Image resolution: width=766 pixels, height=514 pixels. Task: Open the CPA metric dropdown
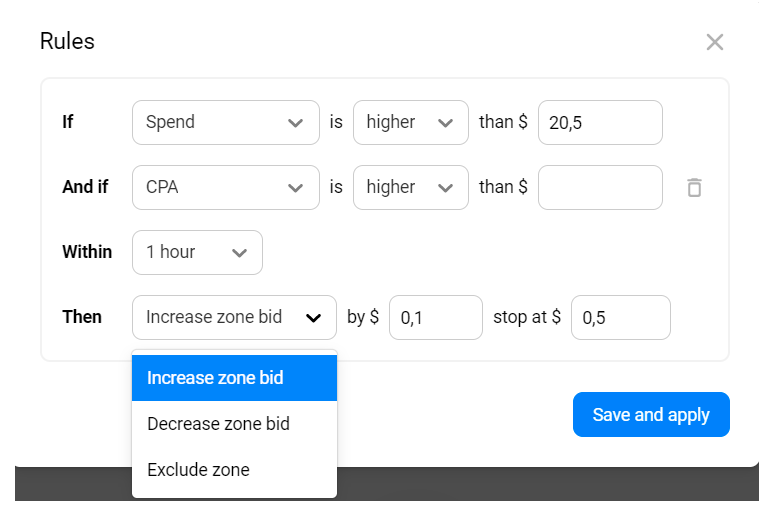pyautogui.click(x=225, y=188)
